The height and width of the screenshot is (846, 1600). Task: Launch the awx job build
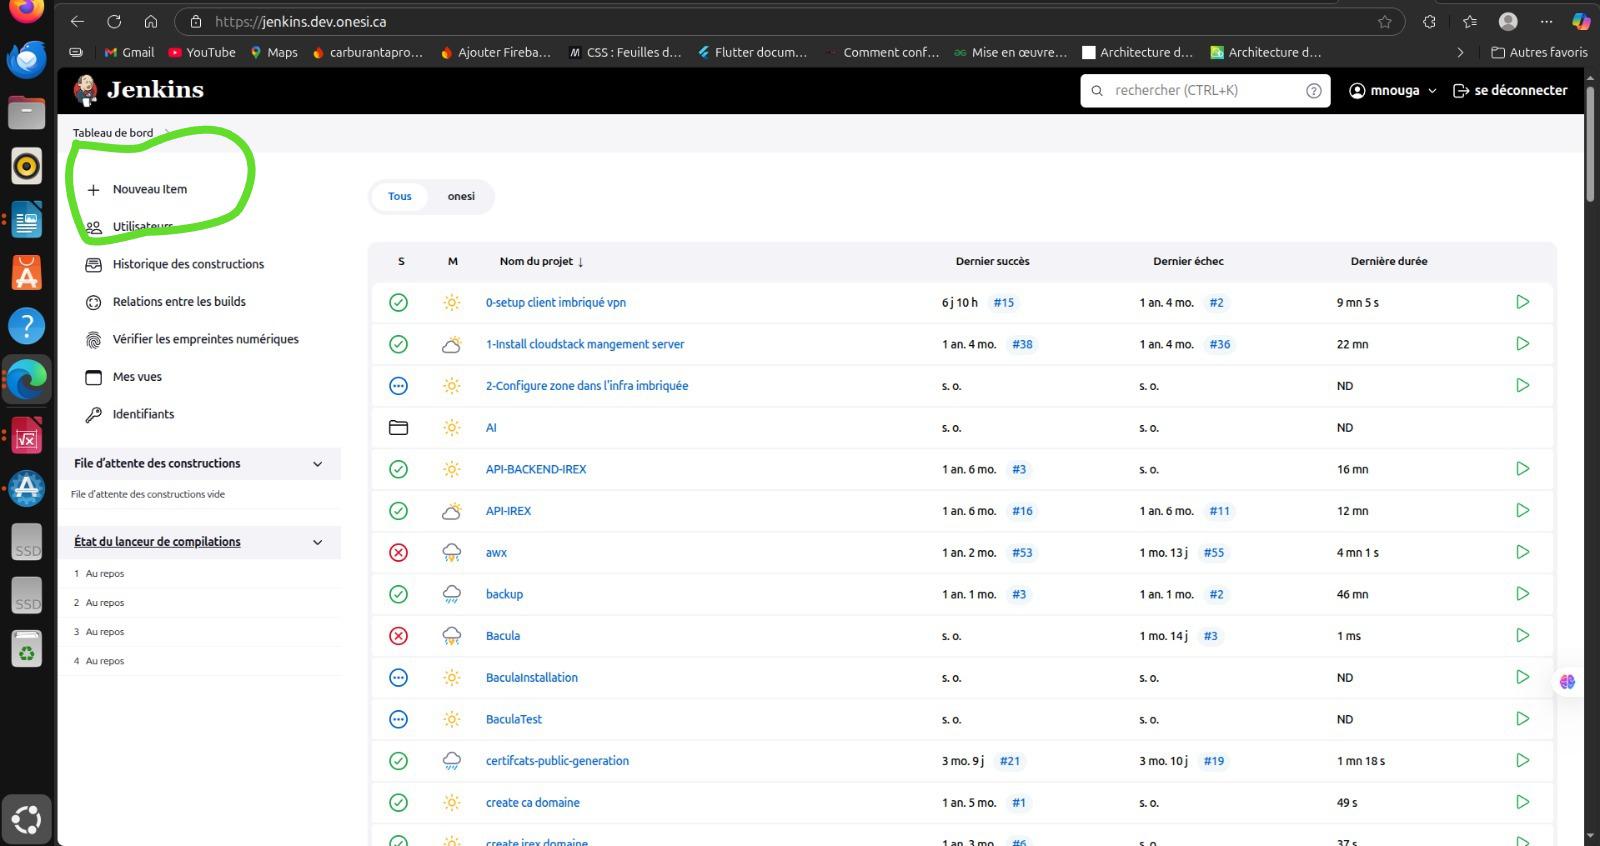(1522, 552)
